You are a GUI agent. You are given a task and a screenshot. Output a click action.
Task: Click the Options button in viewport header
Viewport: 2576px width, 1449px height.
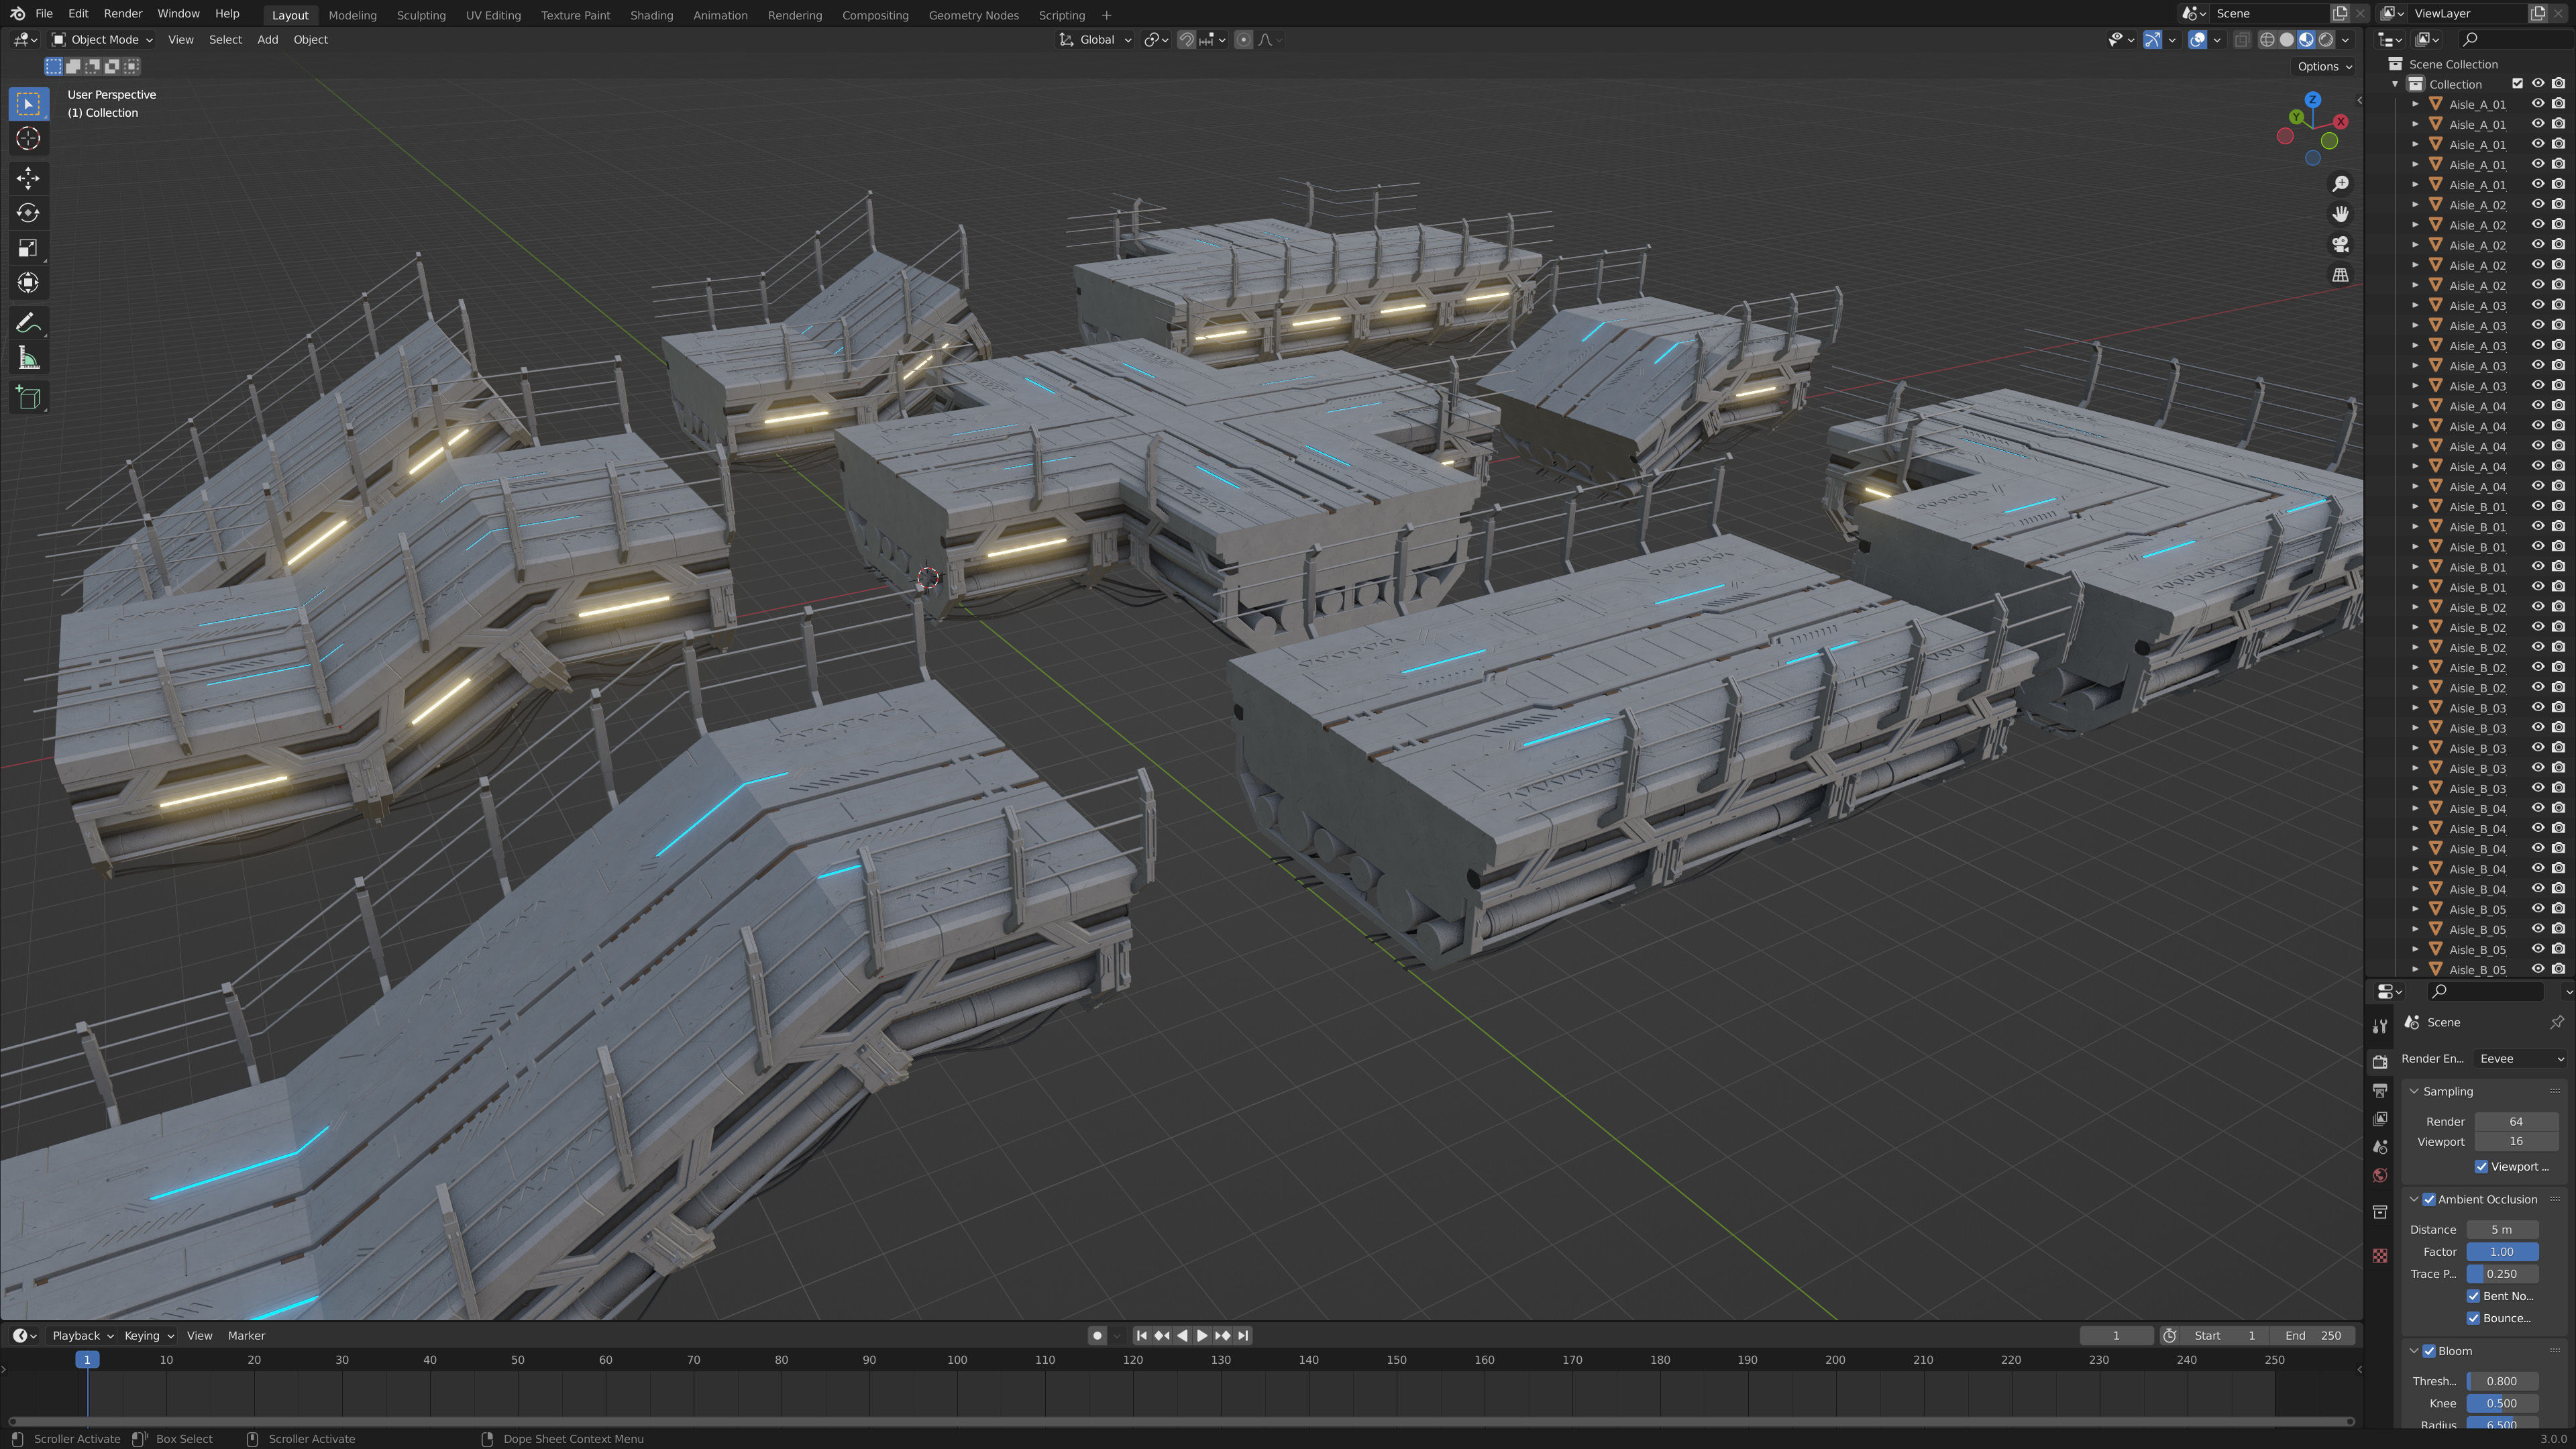click(x=2324, y=66)
